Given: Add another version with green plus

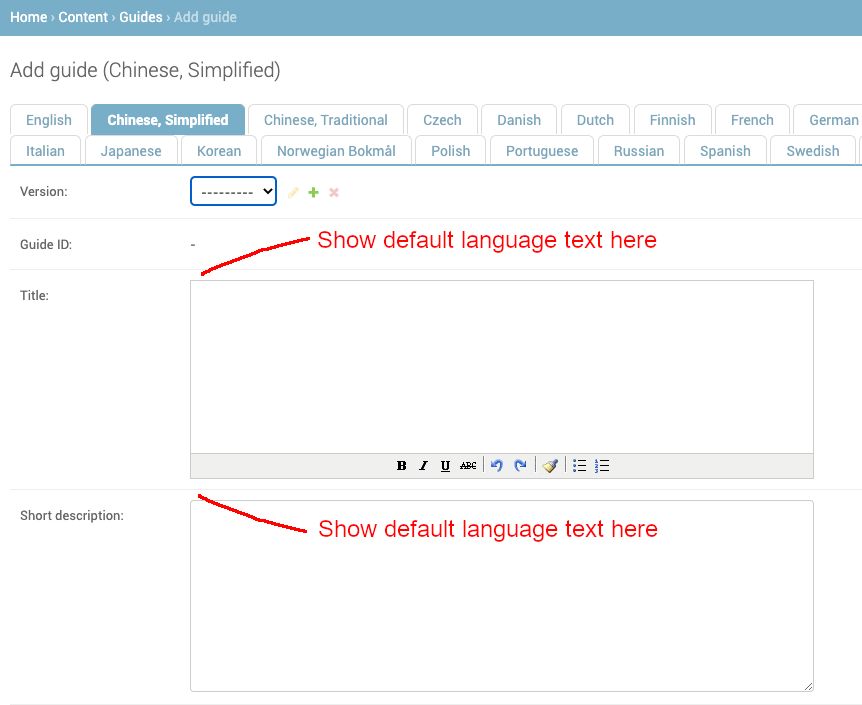Looking at the screenshot, I should 313,192.
